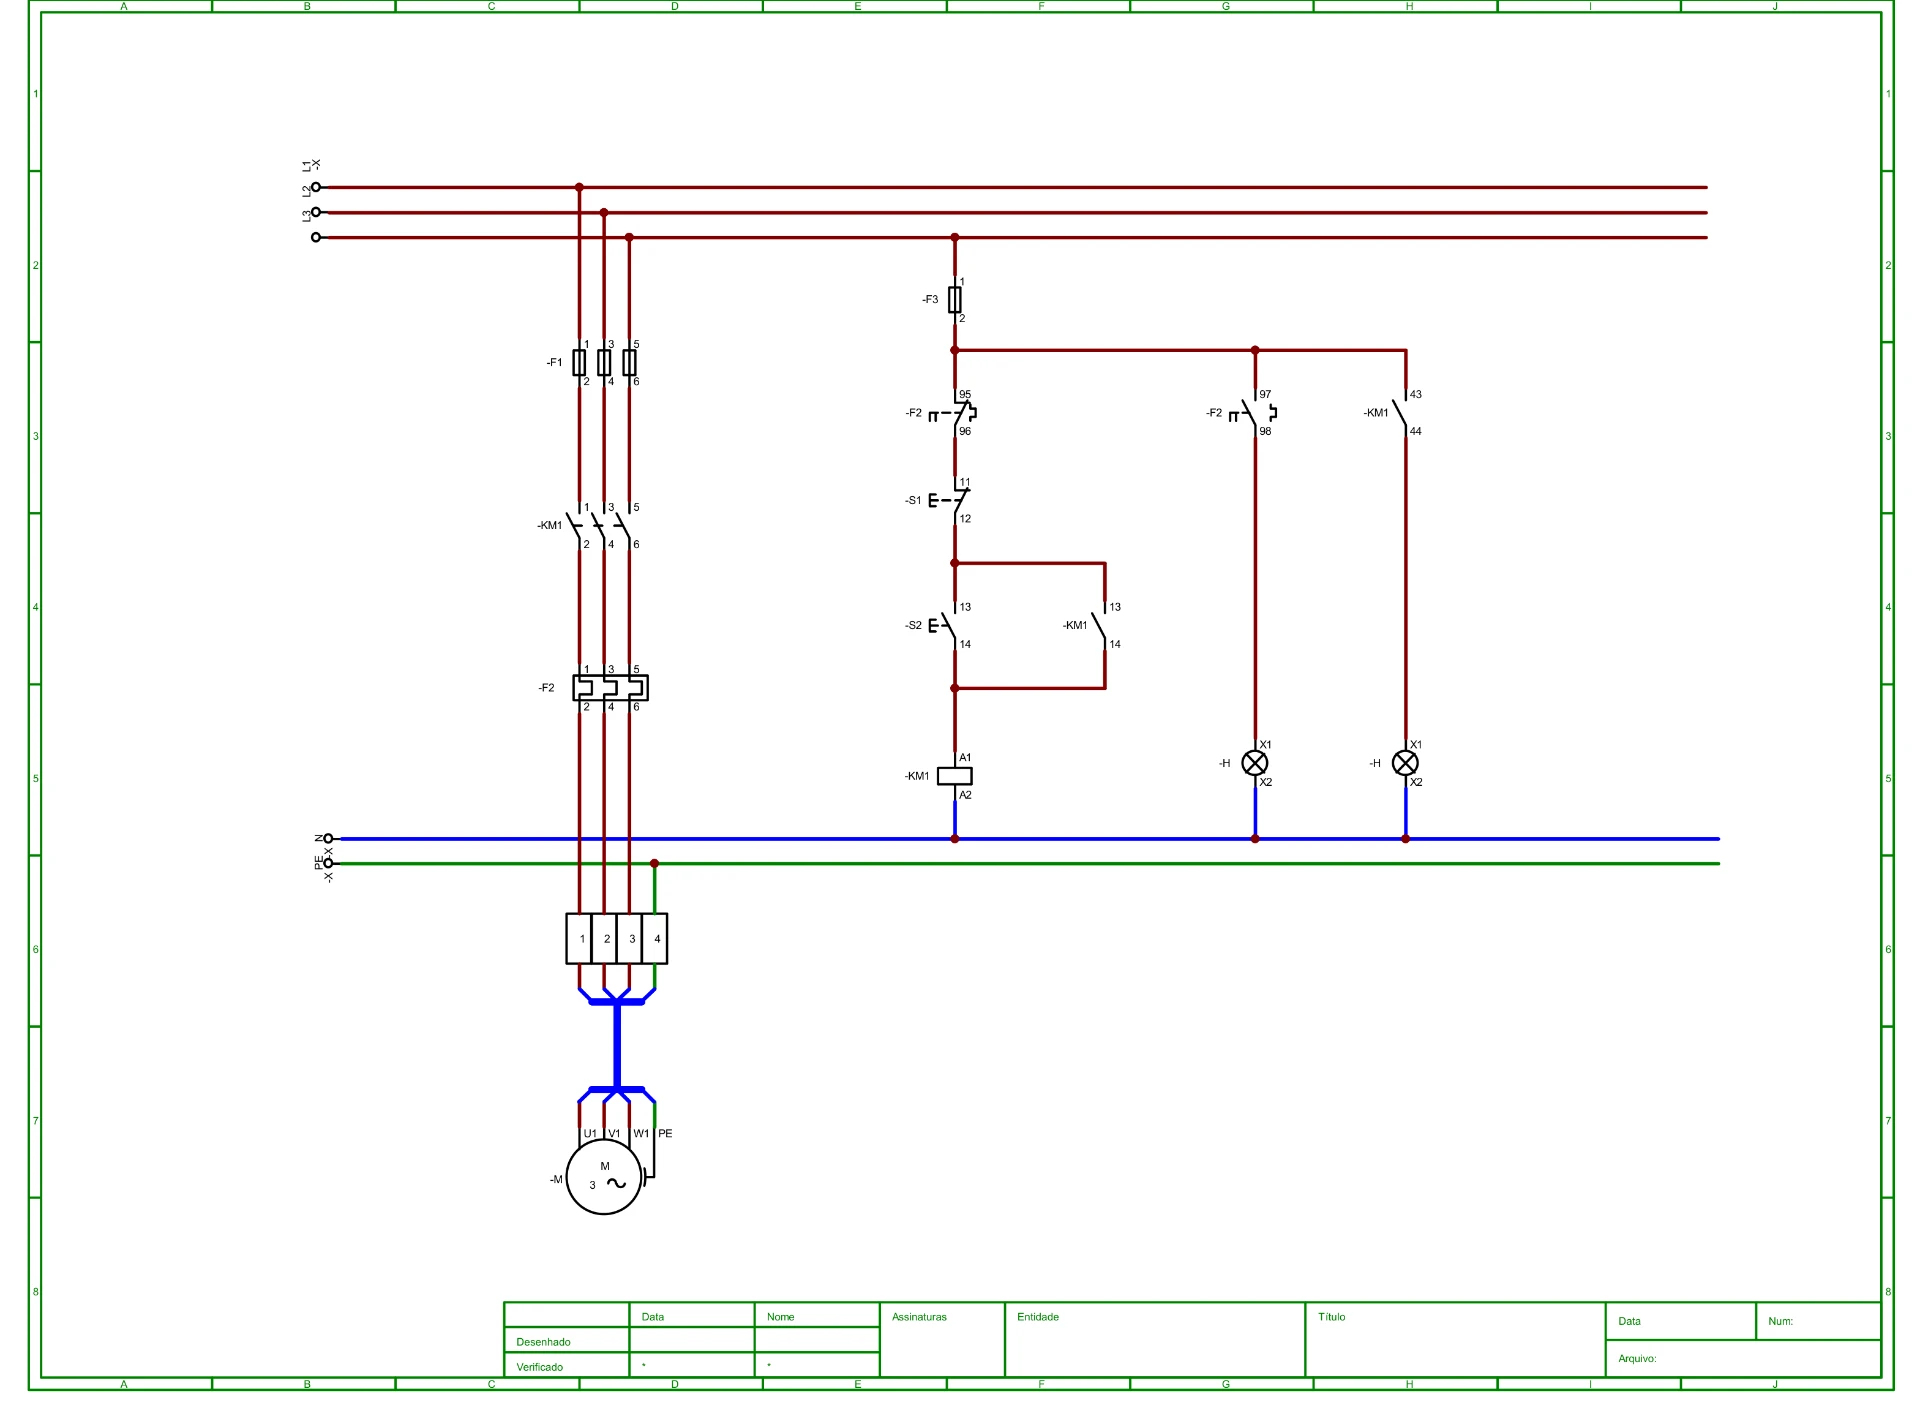
Task: Click the PE bus junction above terminal 4
Action: [x=654, y=863]
